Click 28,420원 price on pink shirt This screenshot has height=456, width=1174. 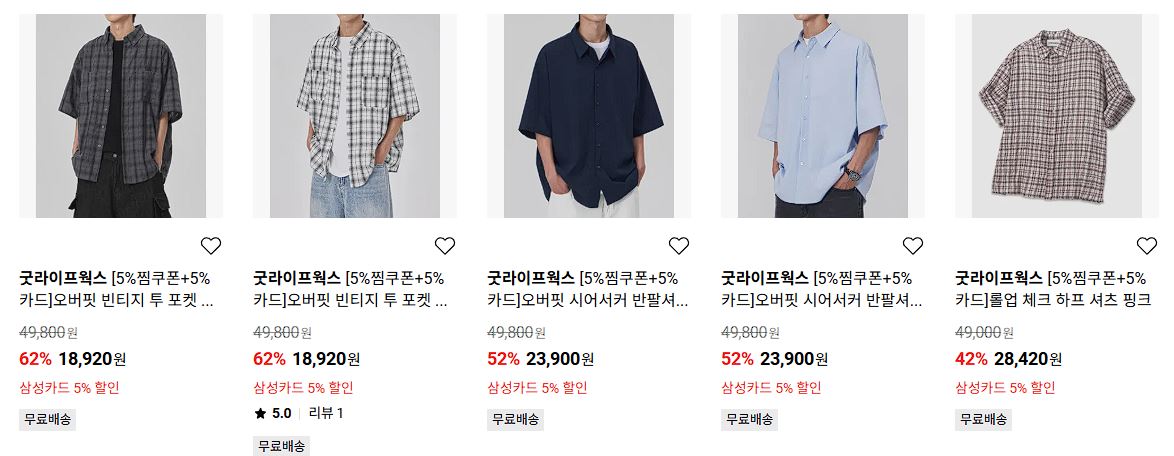(1028, 359)
